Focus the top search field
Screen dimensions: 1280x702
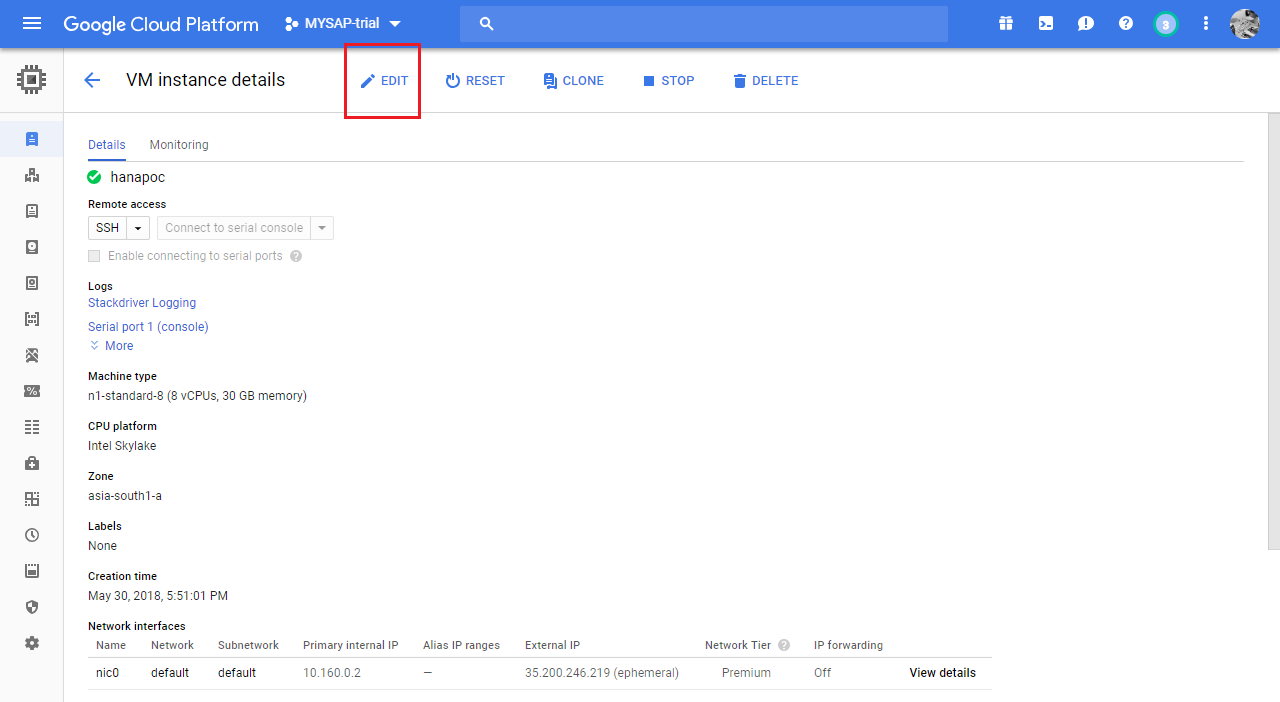click(704, 24)
